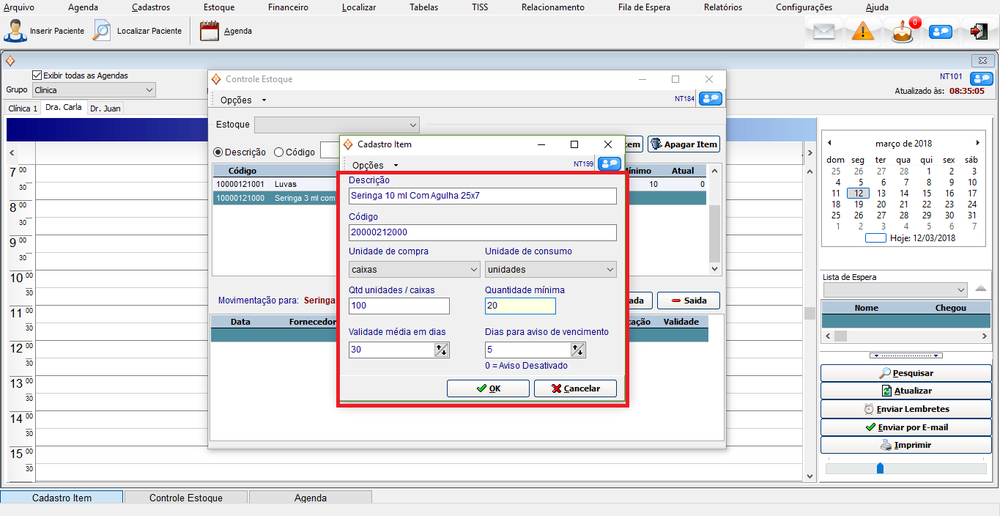Click the exit door icon

tap(977, 32)
